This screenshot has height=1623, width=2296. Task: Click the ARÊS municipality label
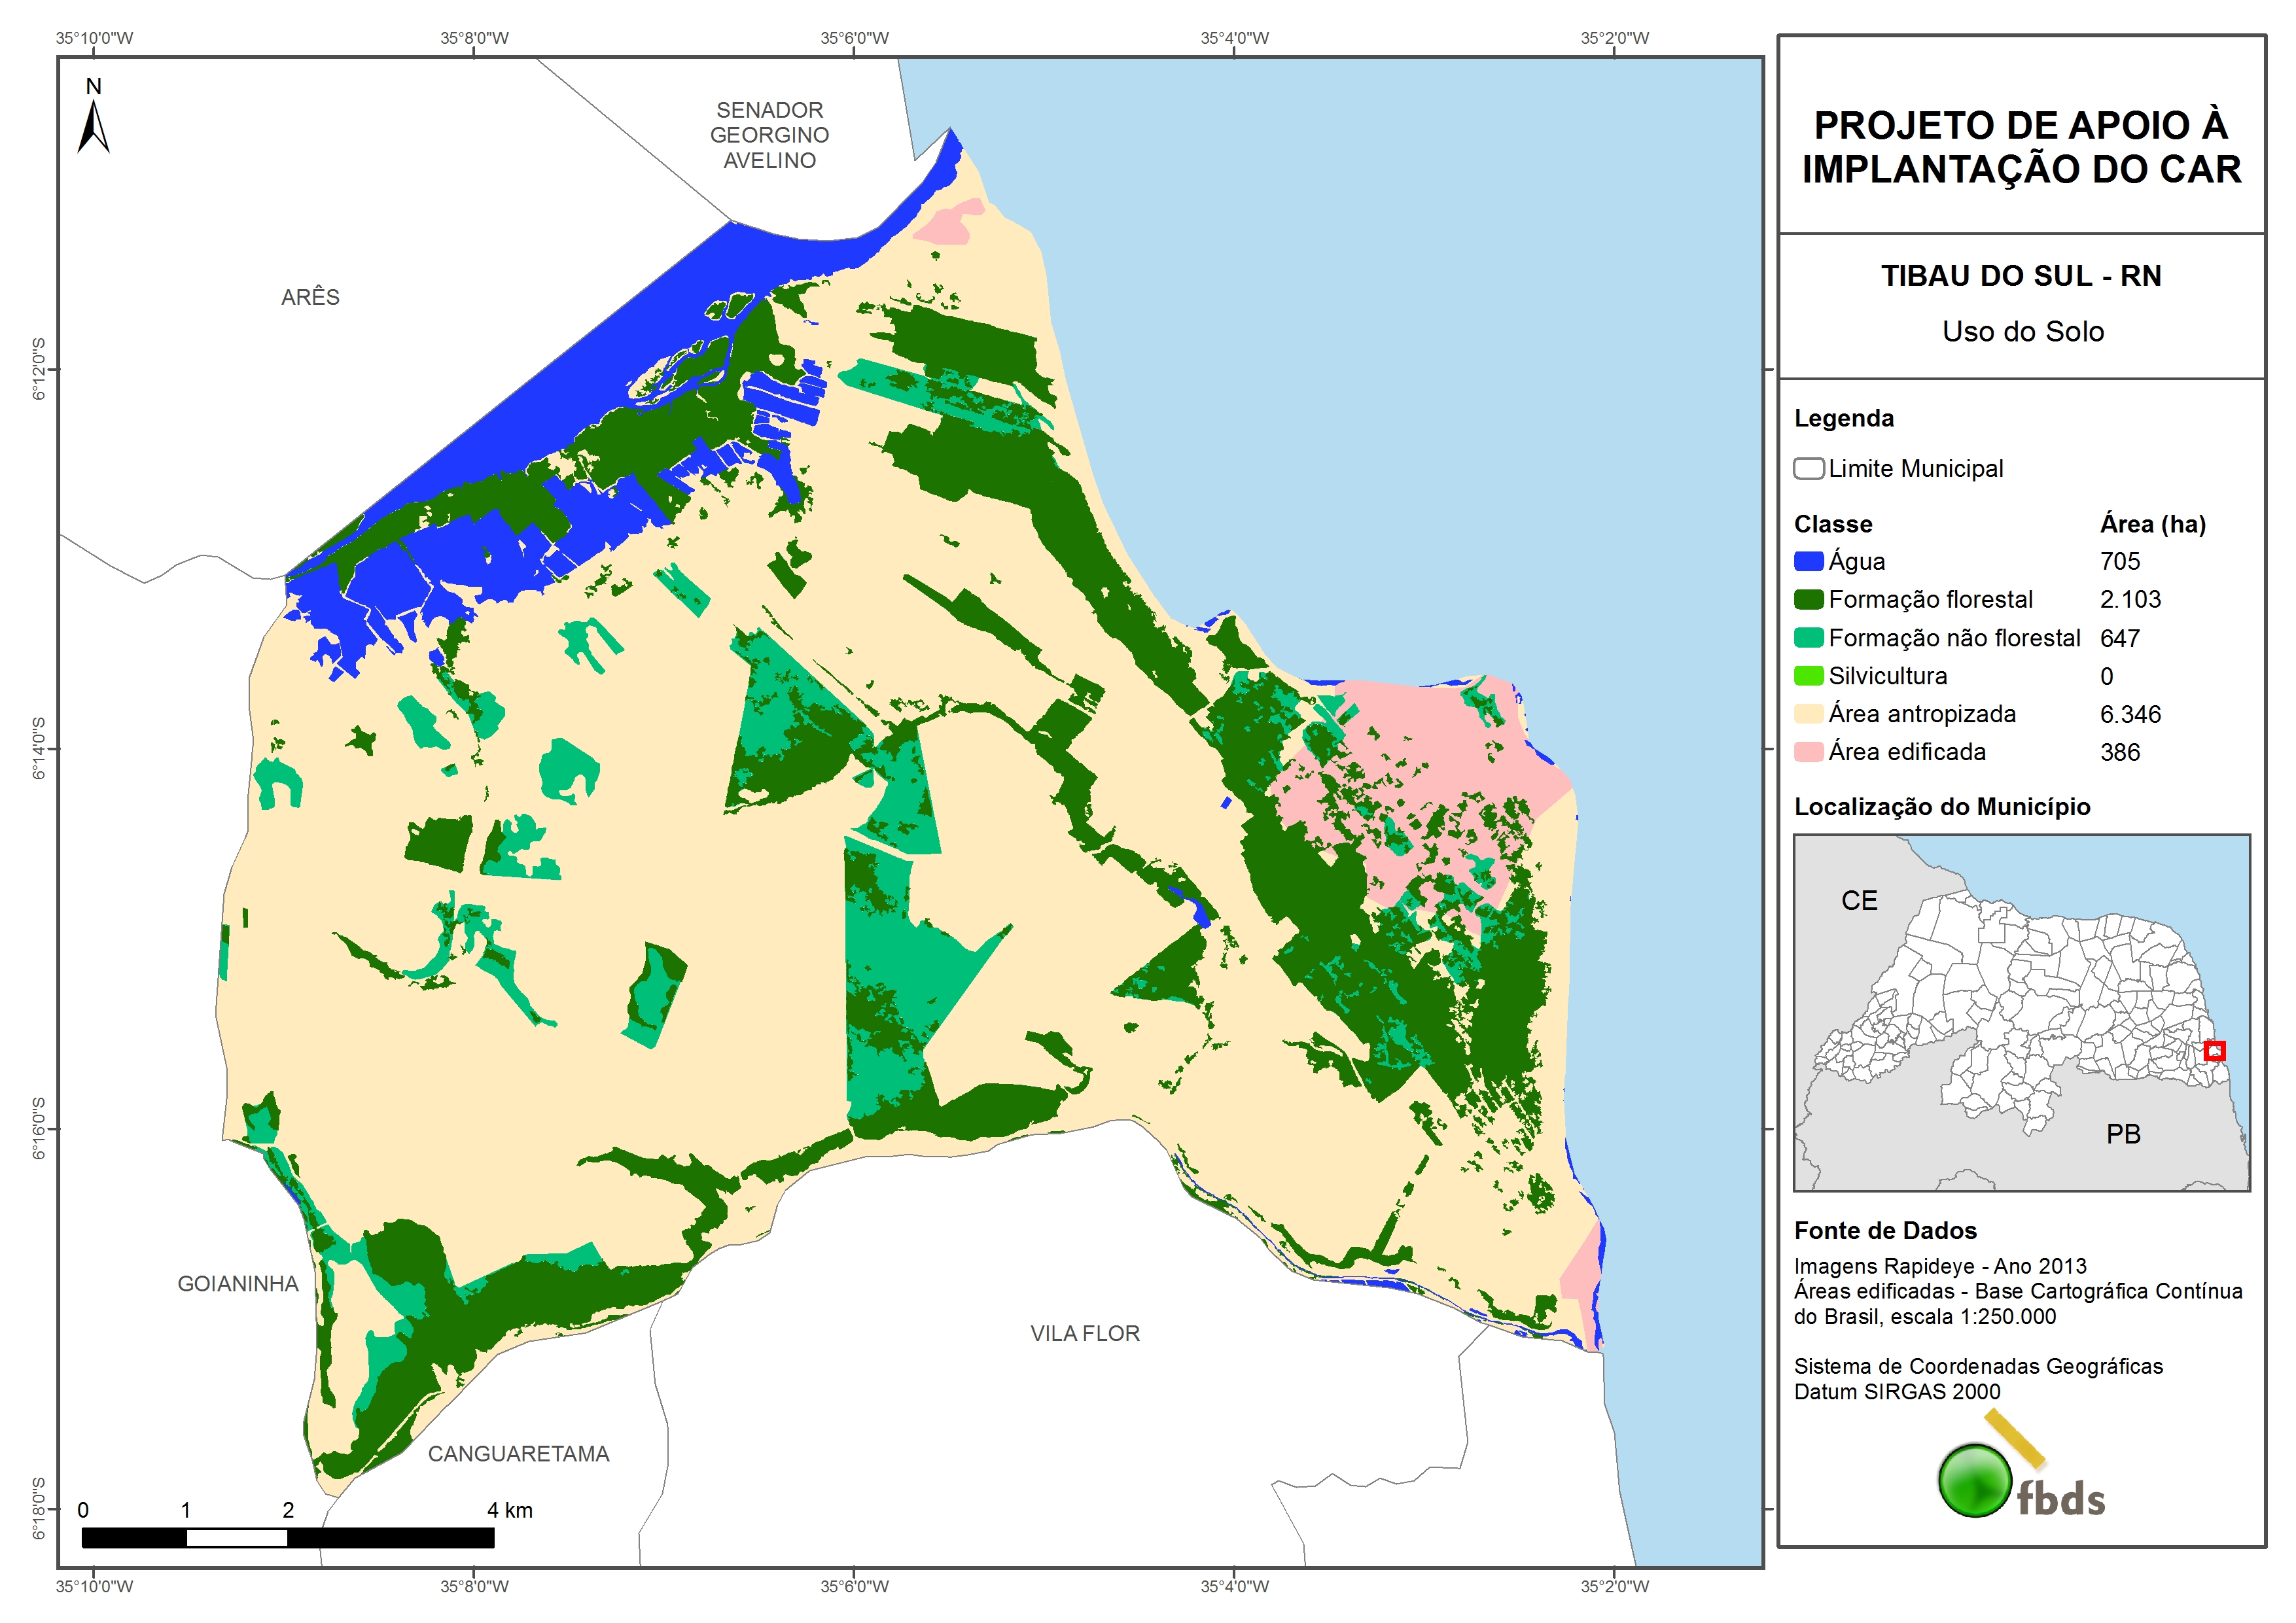pyautogui.click(x=310, y=297)
